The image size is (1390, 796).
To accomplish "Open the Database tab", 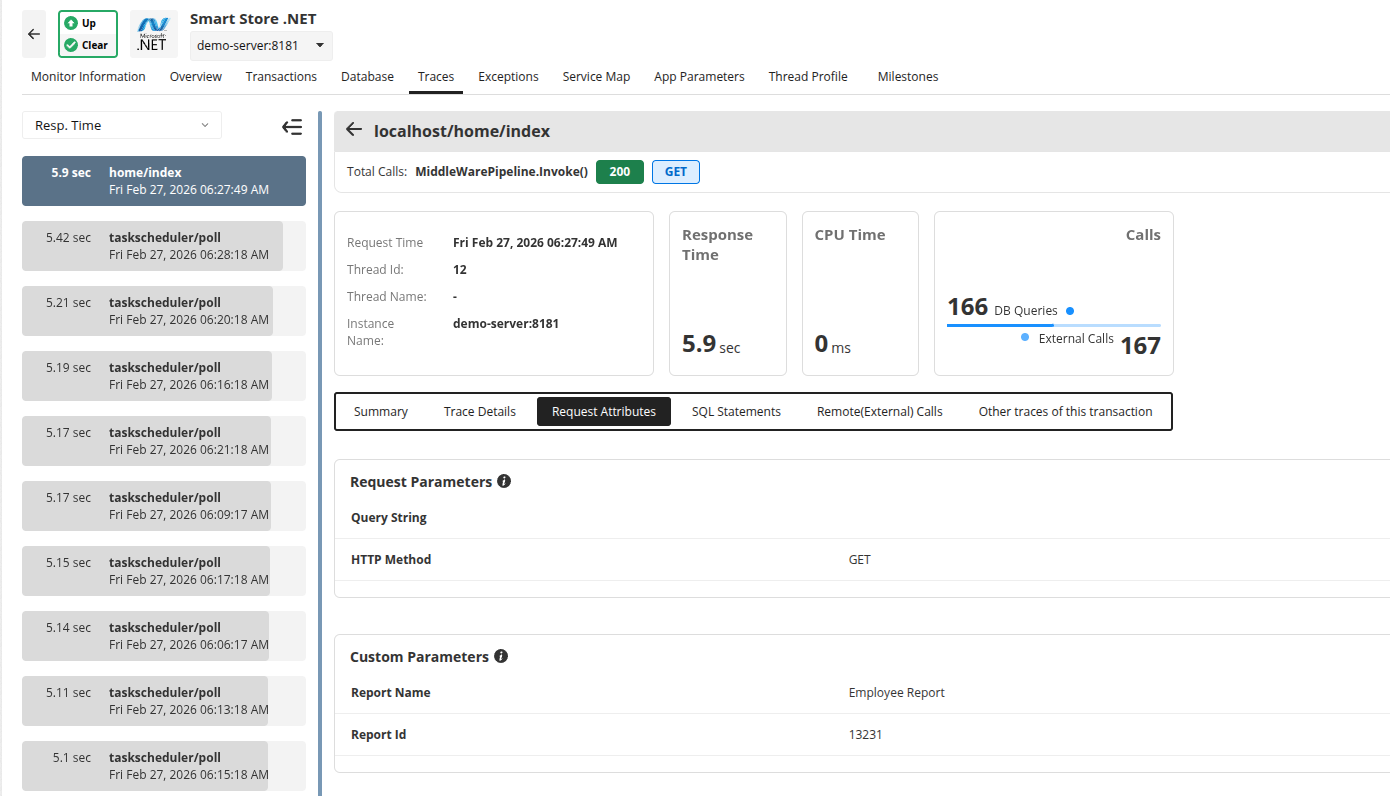I will [367, 77].
